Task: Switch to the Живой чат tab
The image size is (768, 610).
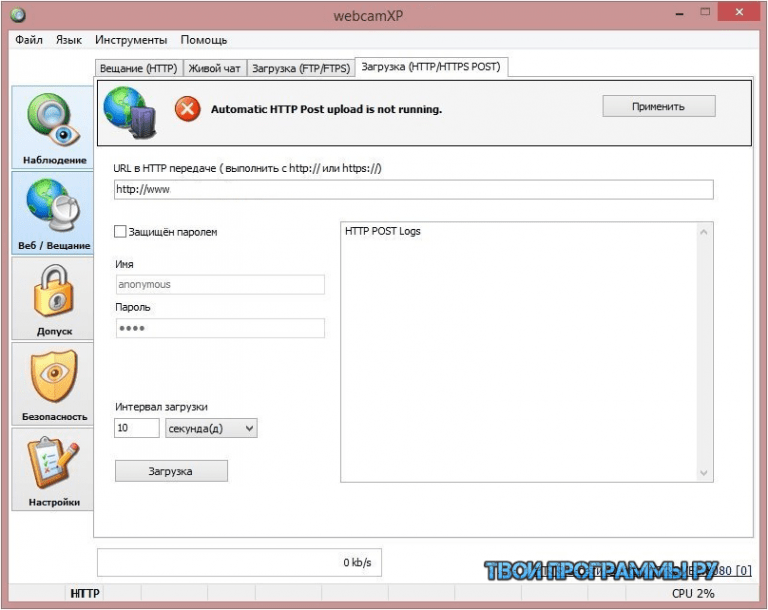Action: (x=214, y=68)
